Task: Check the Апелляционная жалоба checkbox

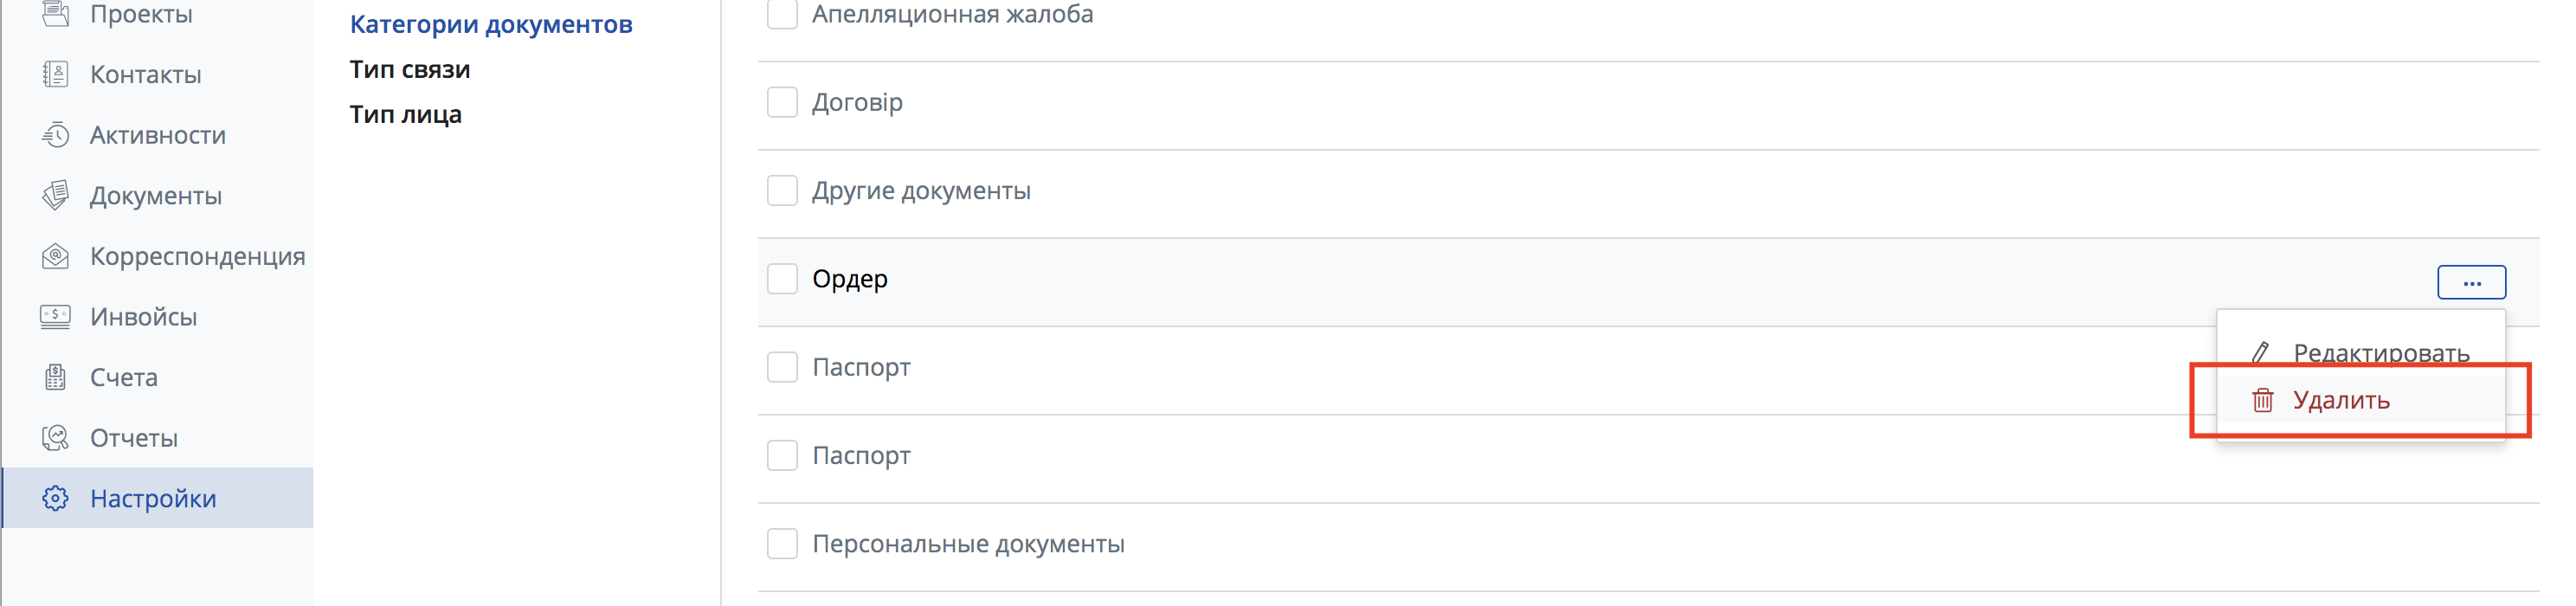Action: [x=782, y=14]
